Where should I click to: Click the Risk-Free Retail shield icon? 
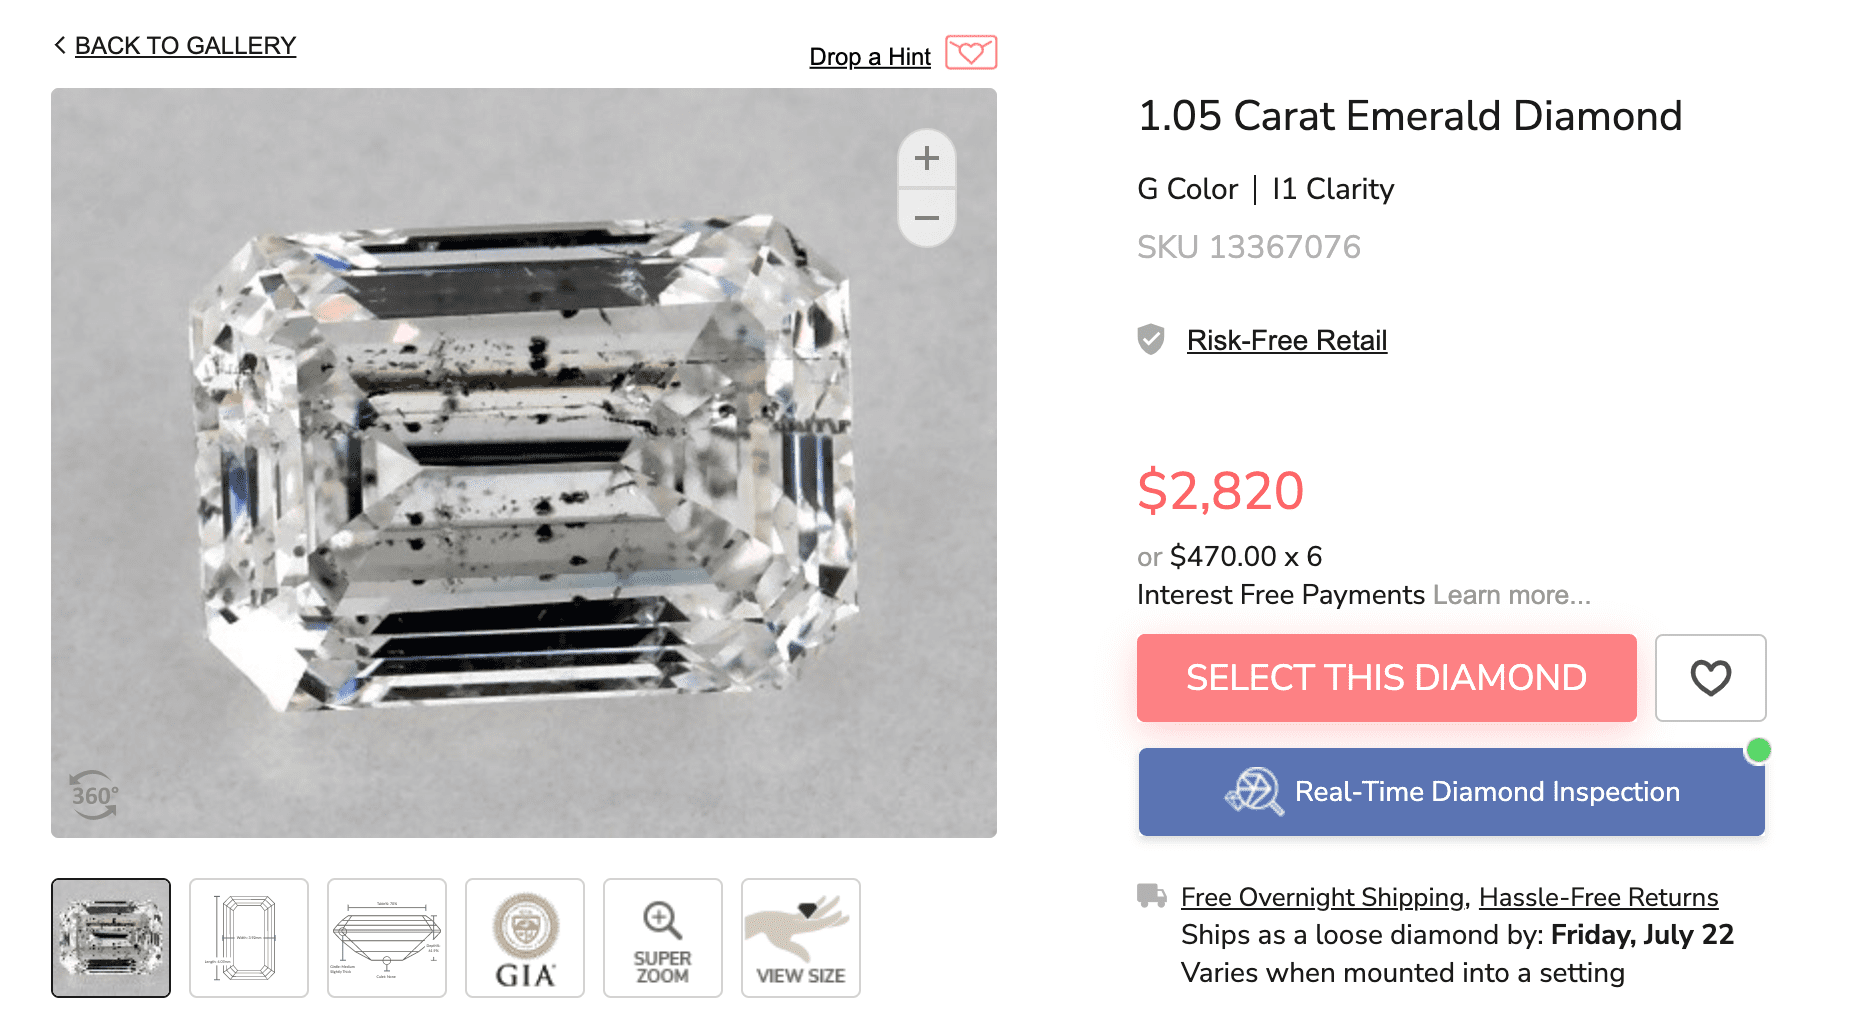coord(1151,340)
